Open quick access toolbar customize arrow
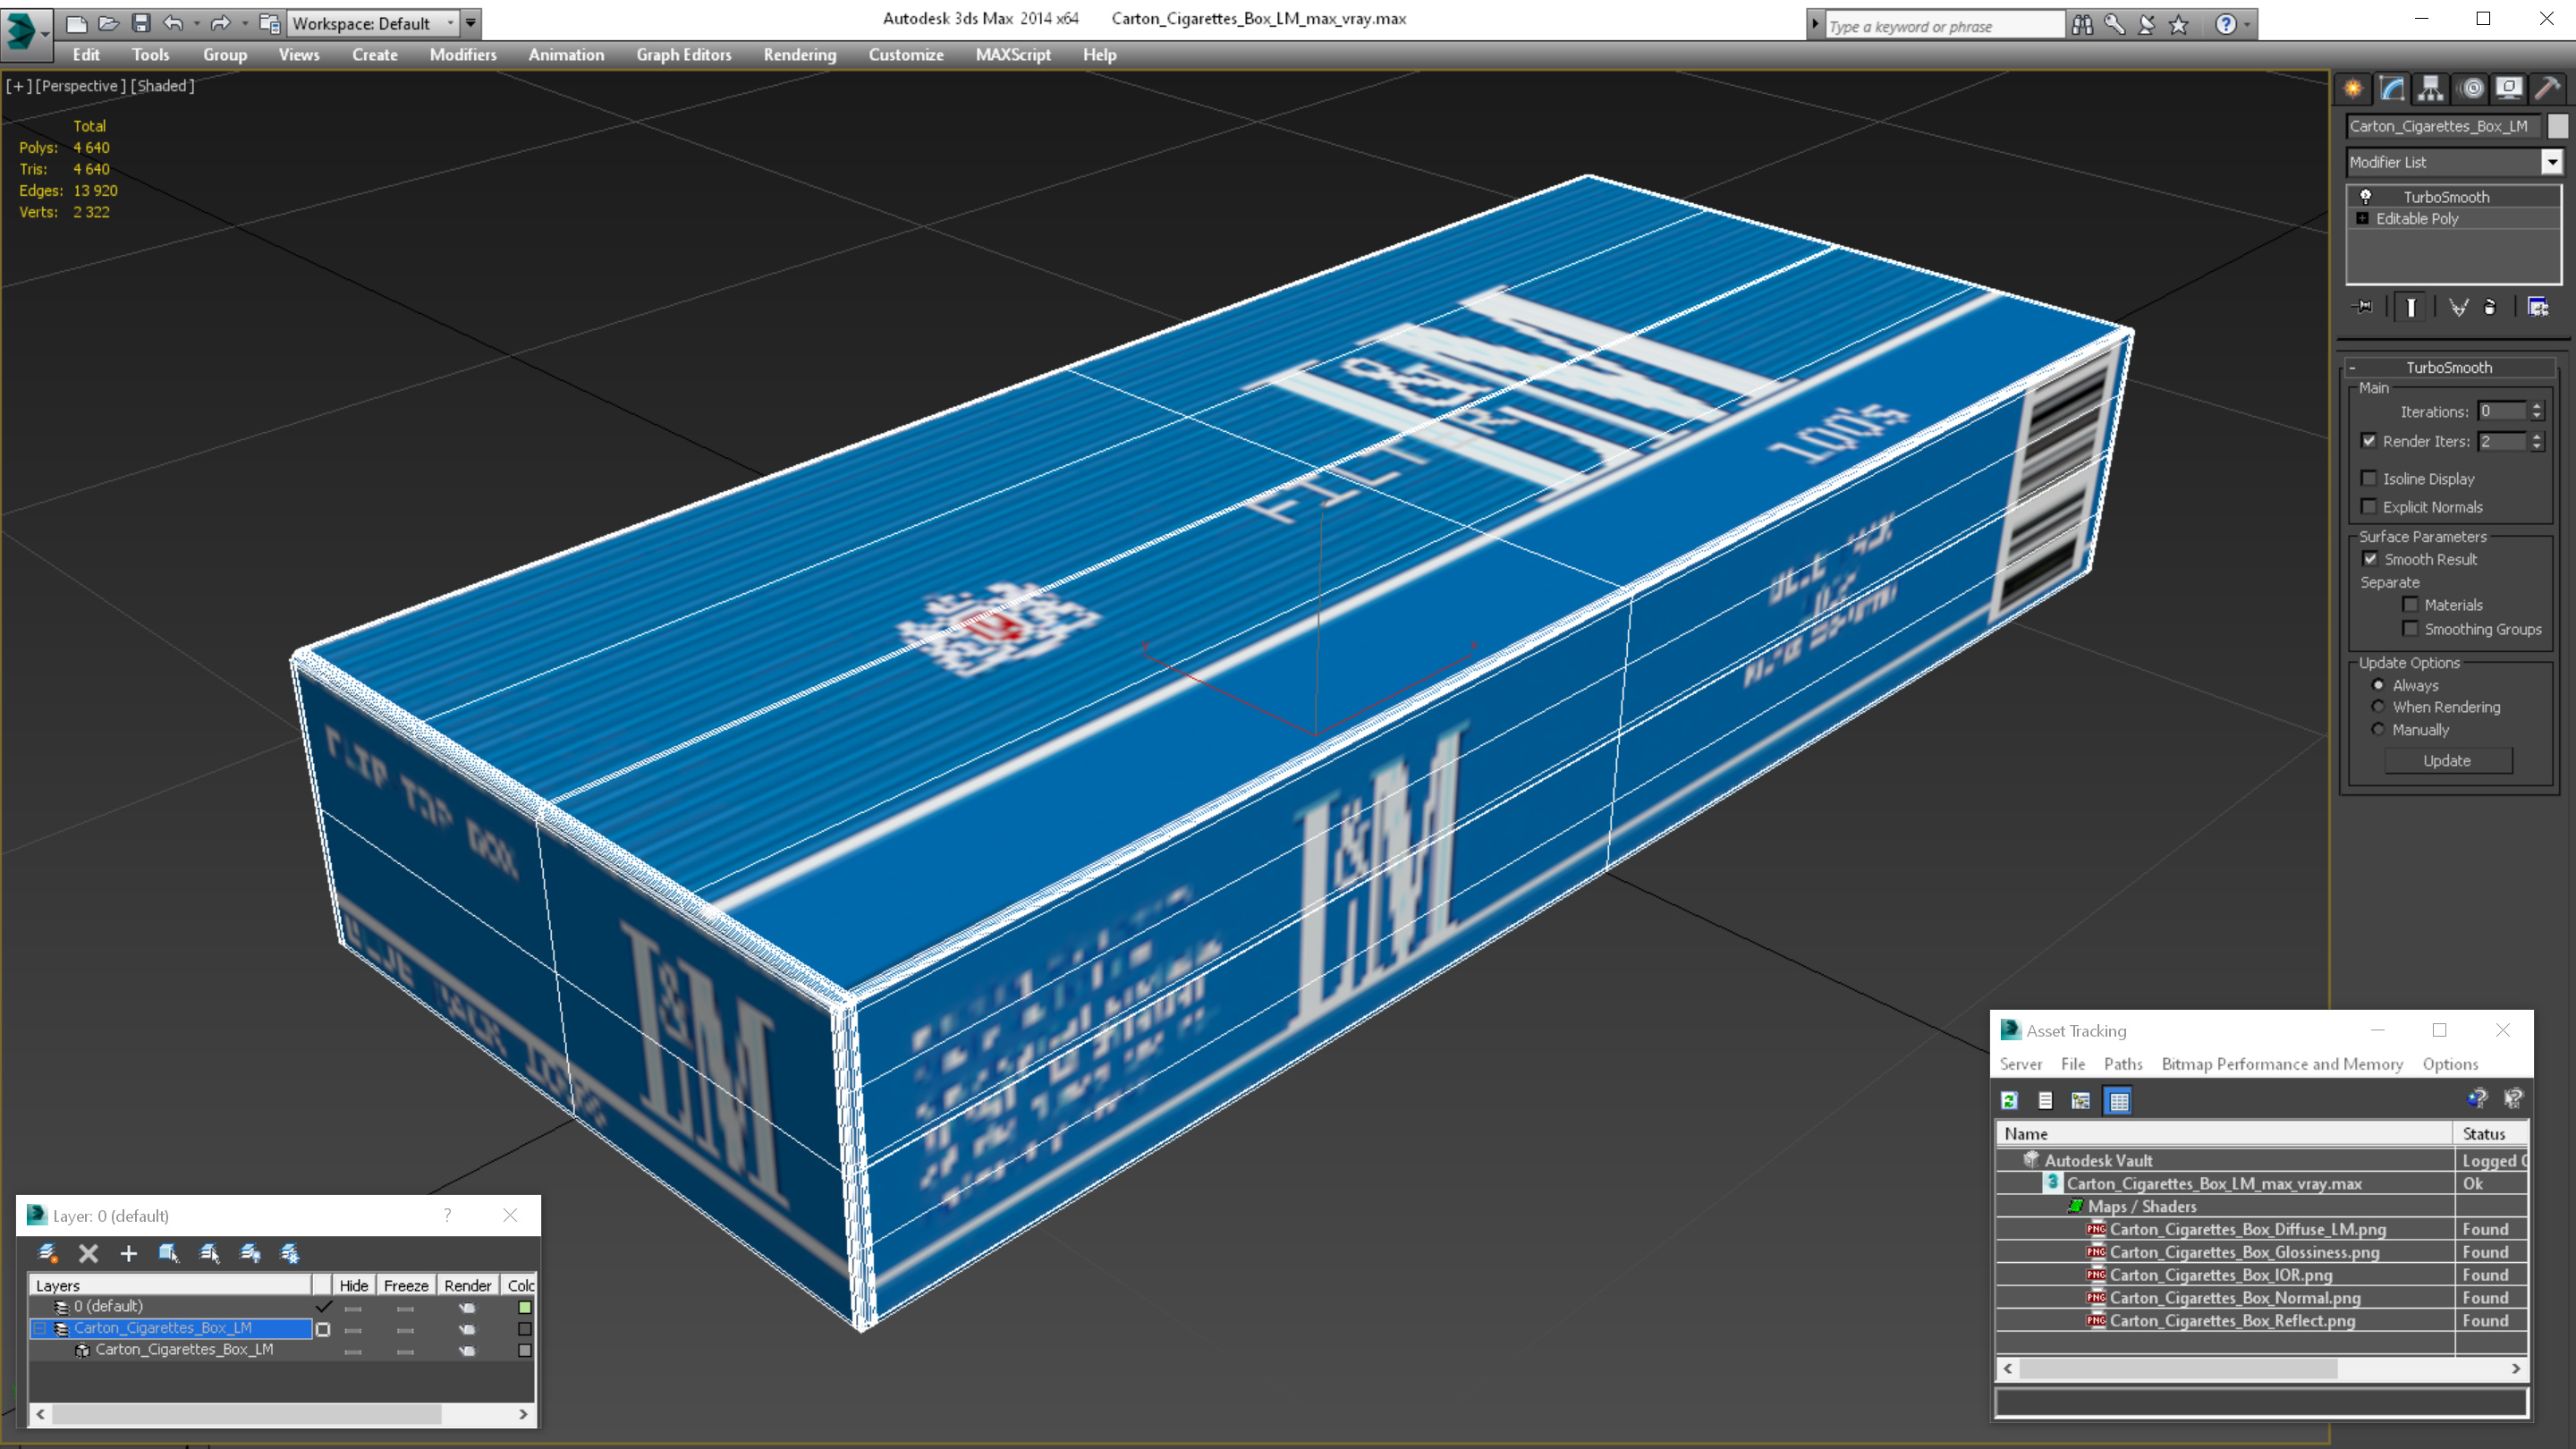 (471, 23)
